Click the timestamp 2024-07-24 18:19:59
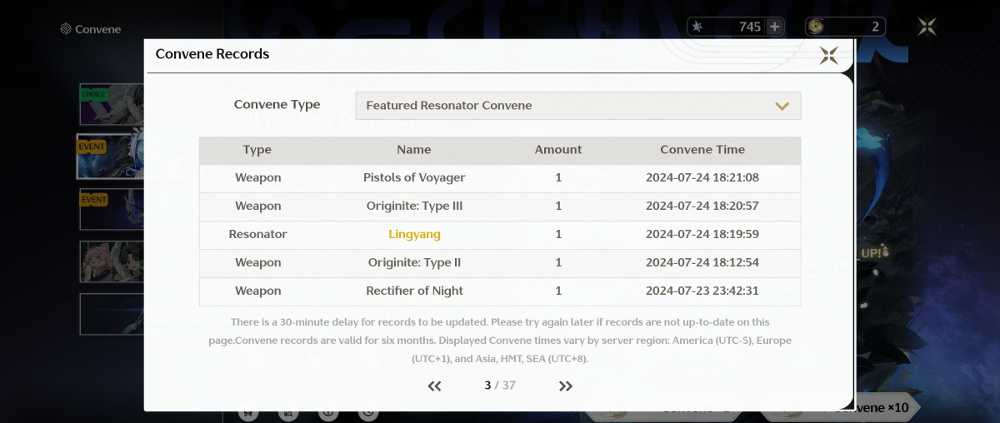Viewport: 1000px width, 423px height. point(702,234)
